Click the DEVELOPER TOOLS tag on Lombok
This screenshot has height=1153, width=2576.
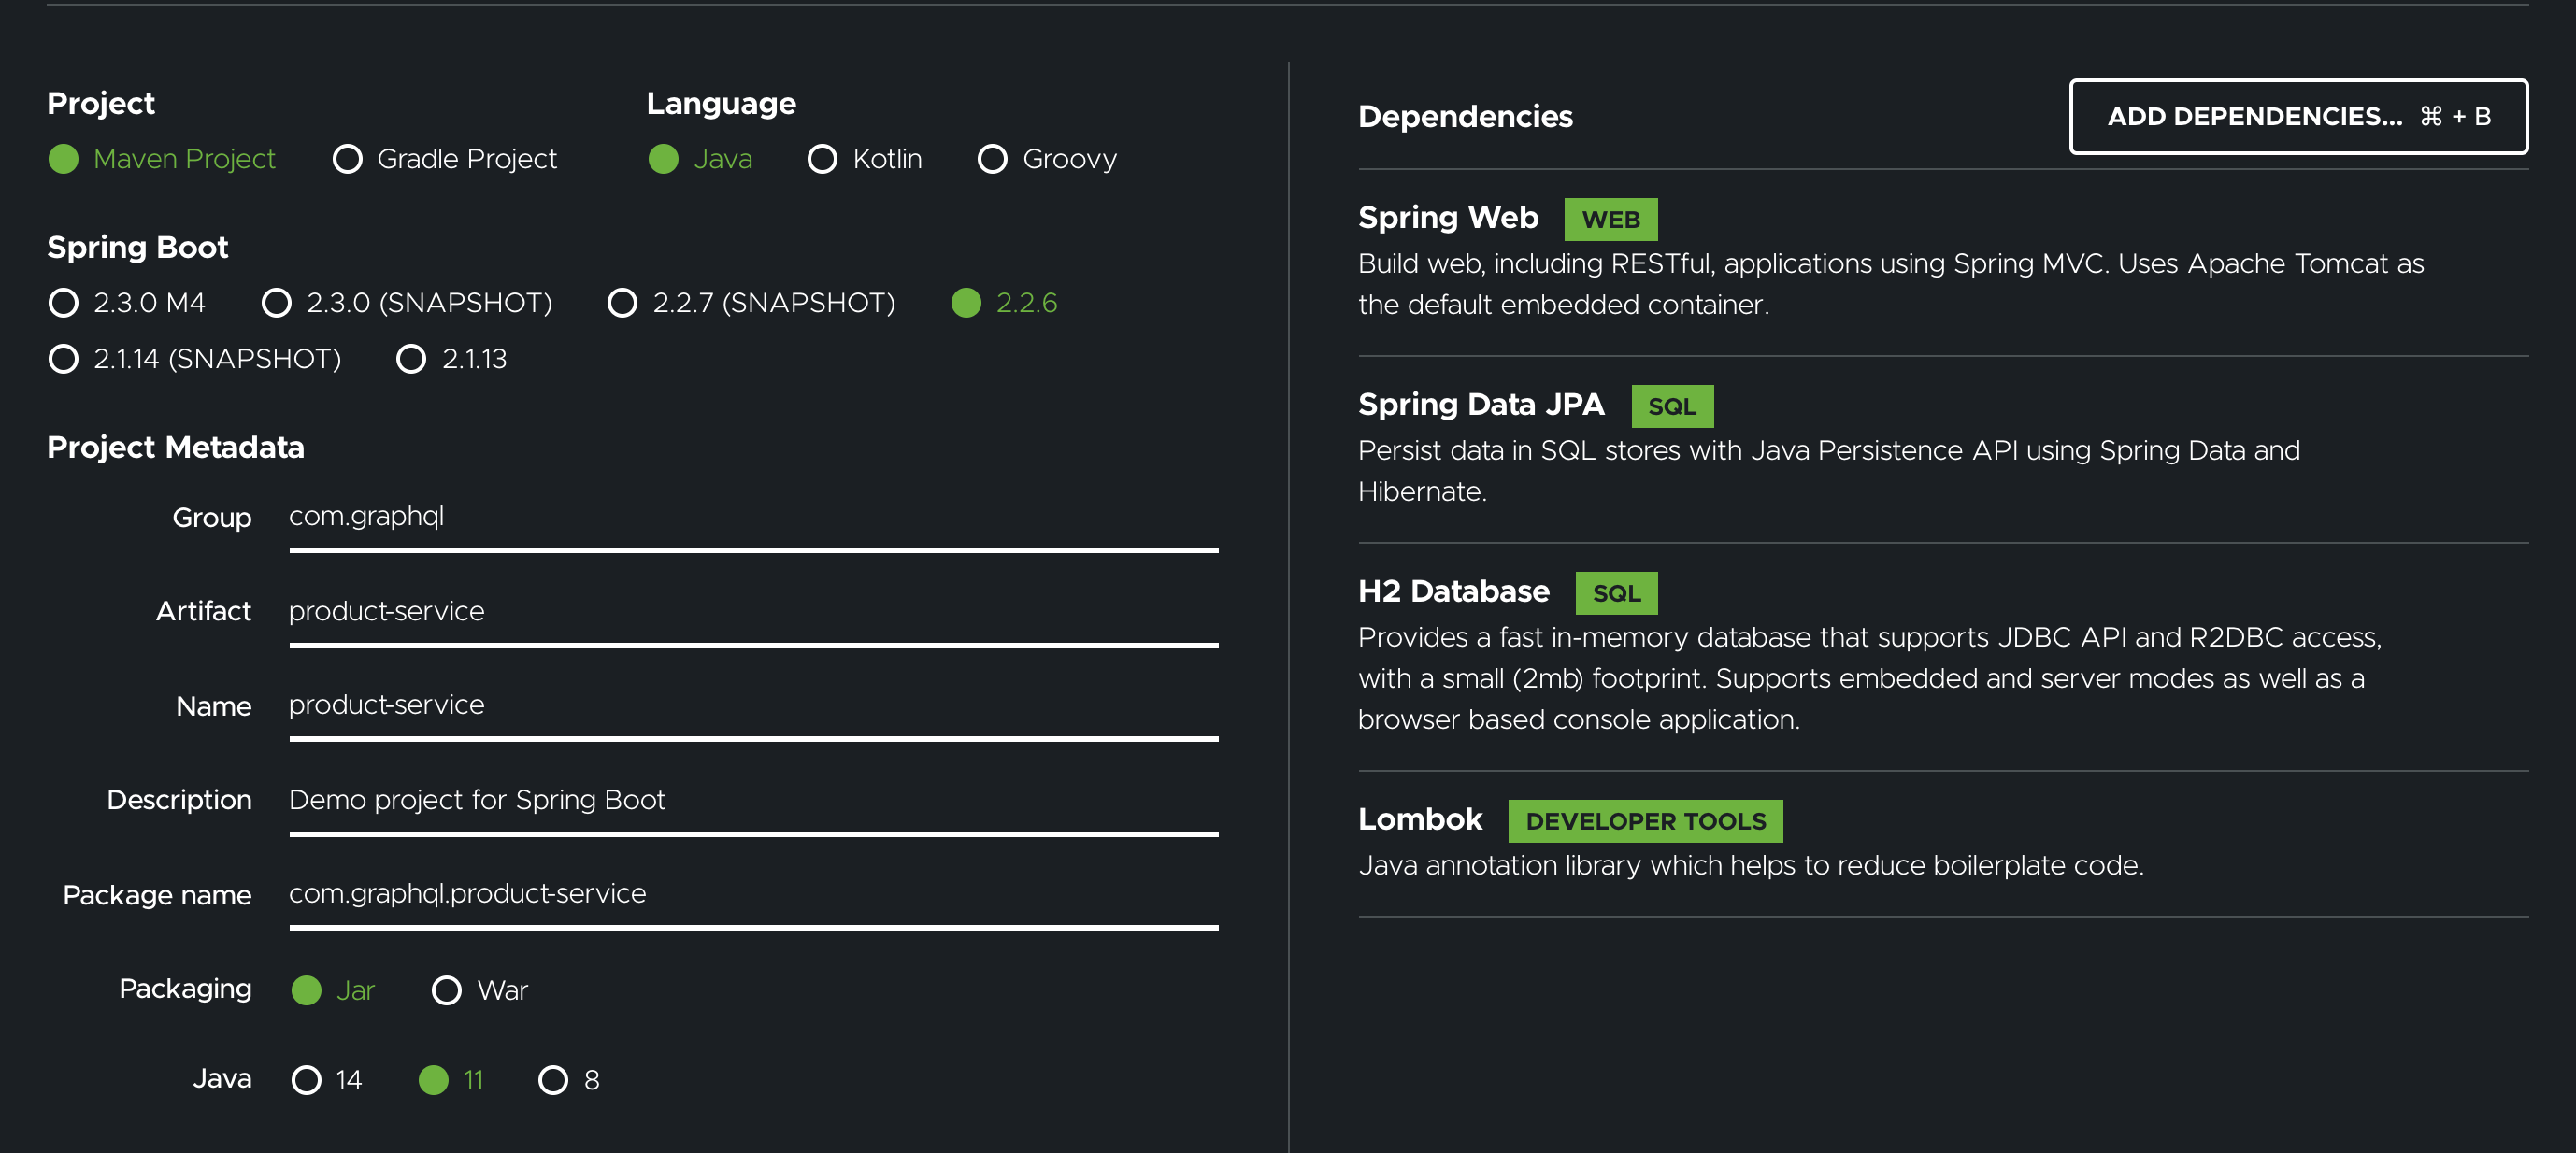1645,821
